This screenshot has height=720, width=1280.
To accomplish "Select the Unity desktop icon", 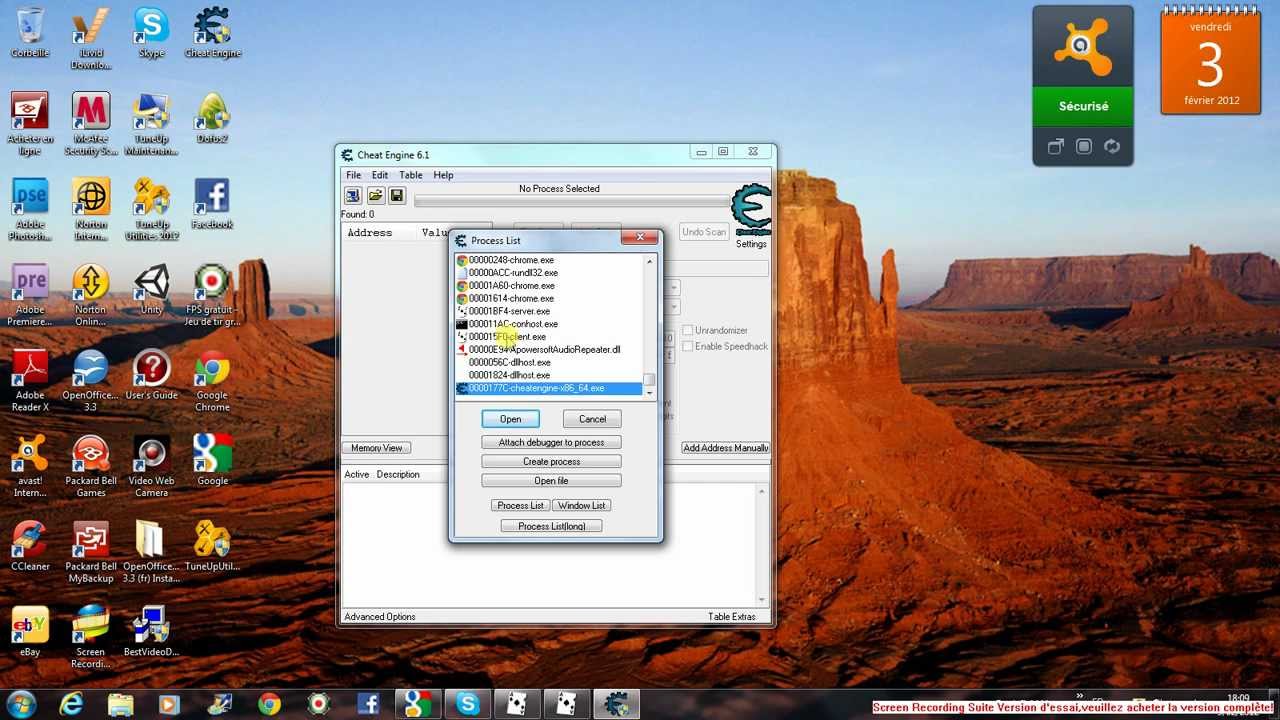I will click(x=151, y=289).
